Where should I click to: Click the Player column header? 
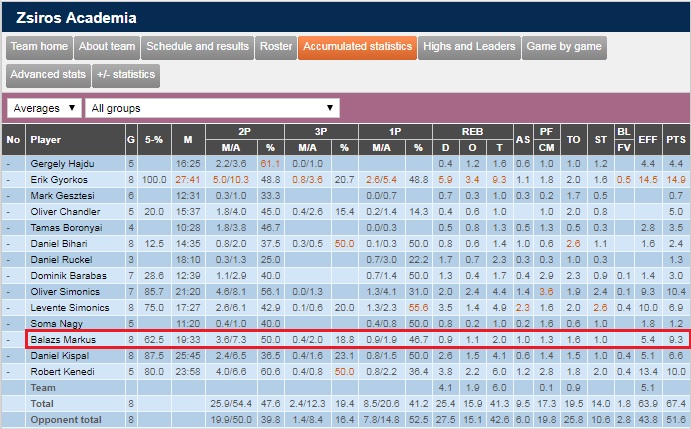[x=46, y=139]
